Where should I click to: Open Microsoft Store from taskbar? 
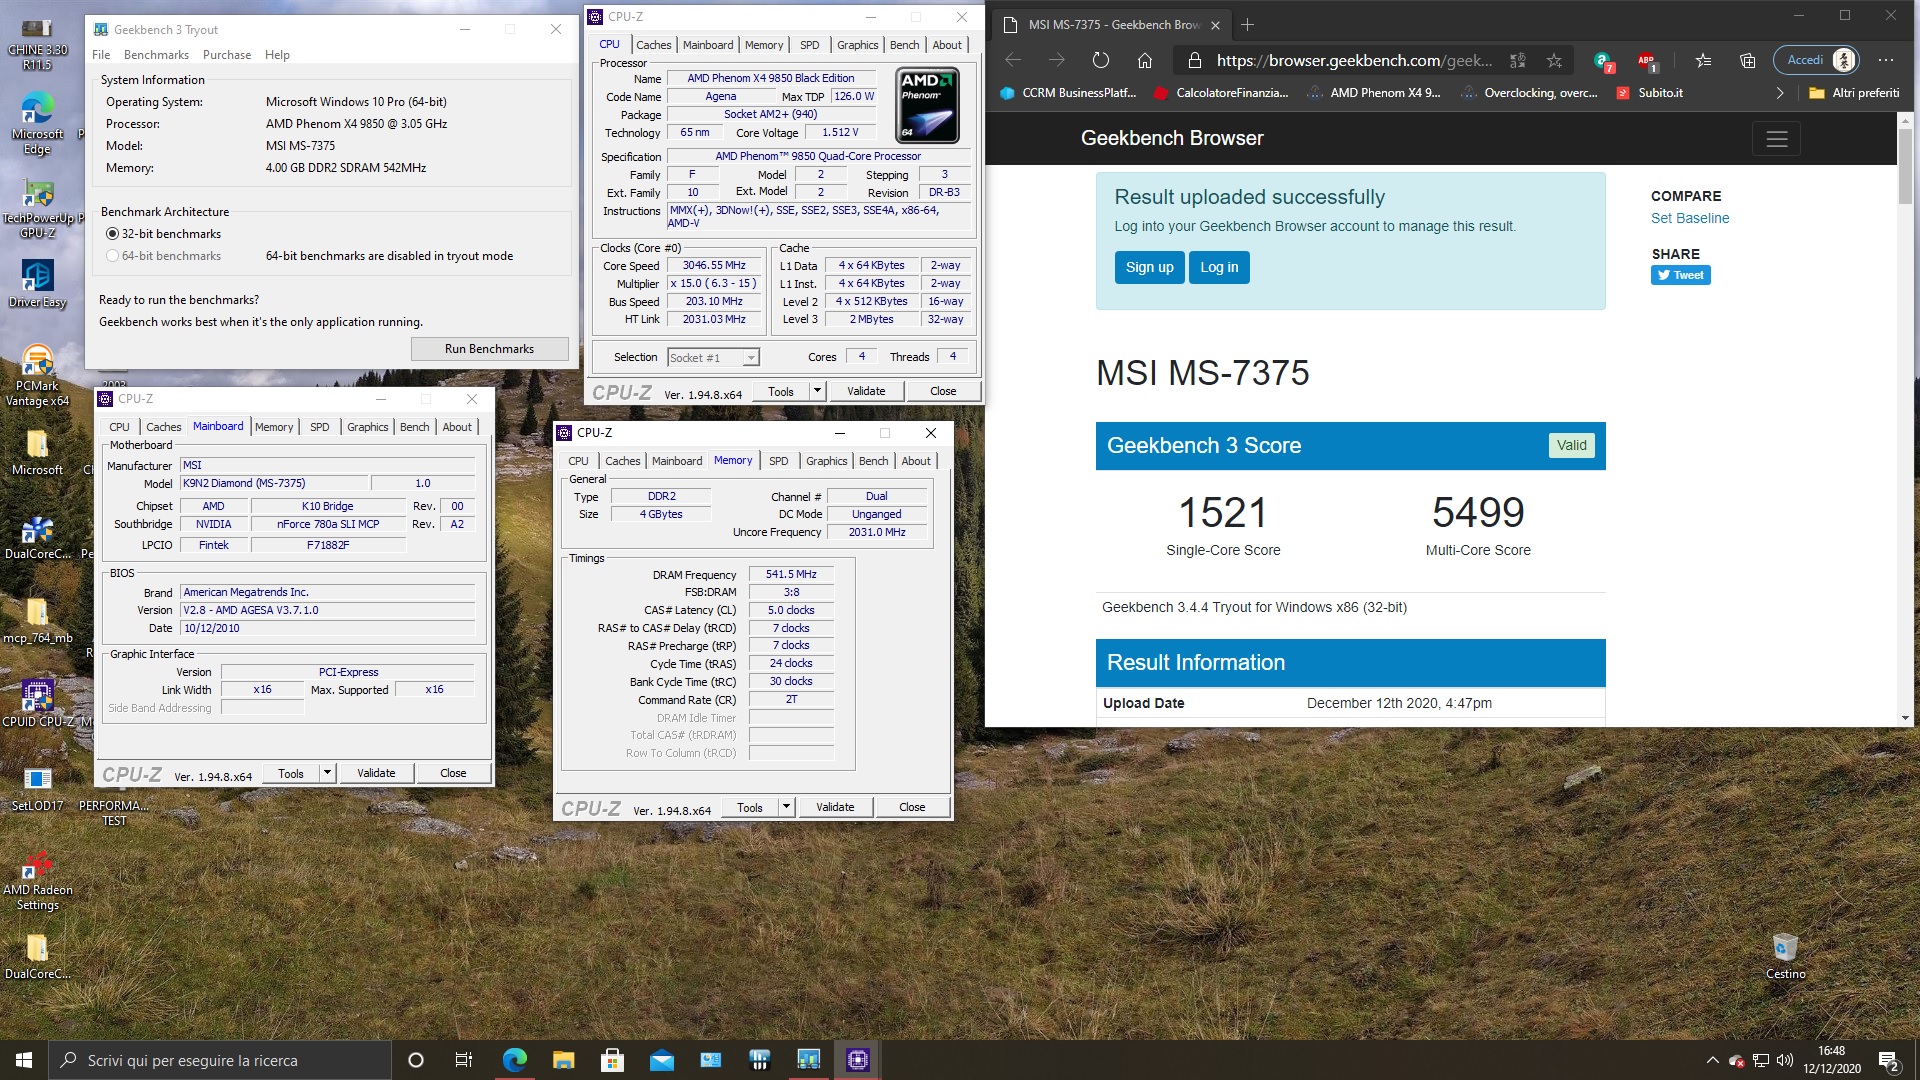(612, 1060)
